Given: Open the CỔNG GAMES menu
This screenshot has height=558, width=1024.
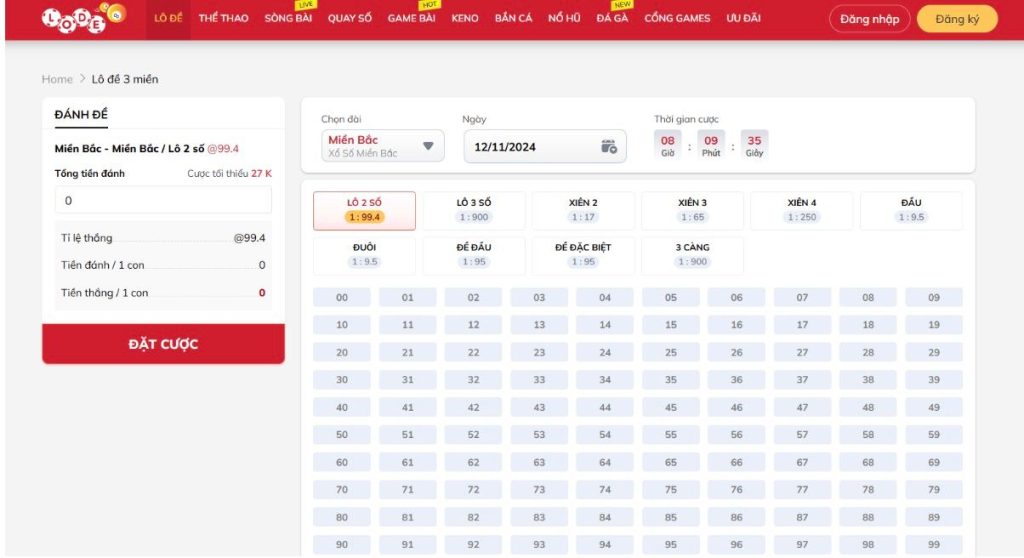Looking at the screenshot, I should coord(677,18).
